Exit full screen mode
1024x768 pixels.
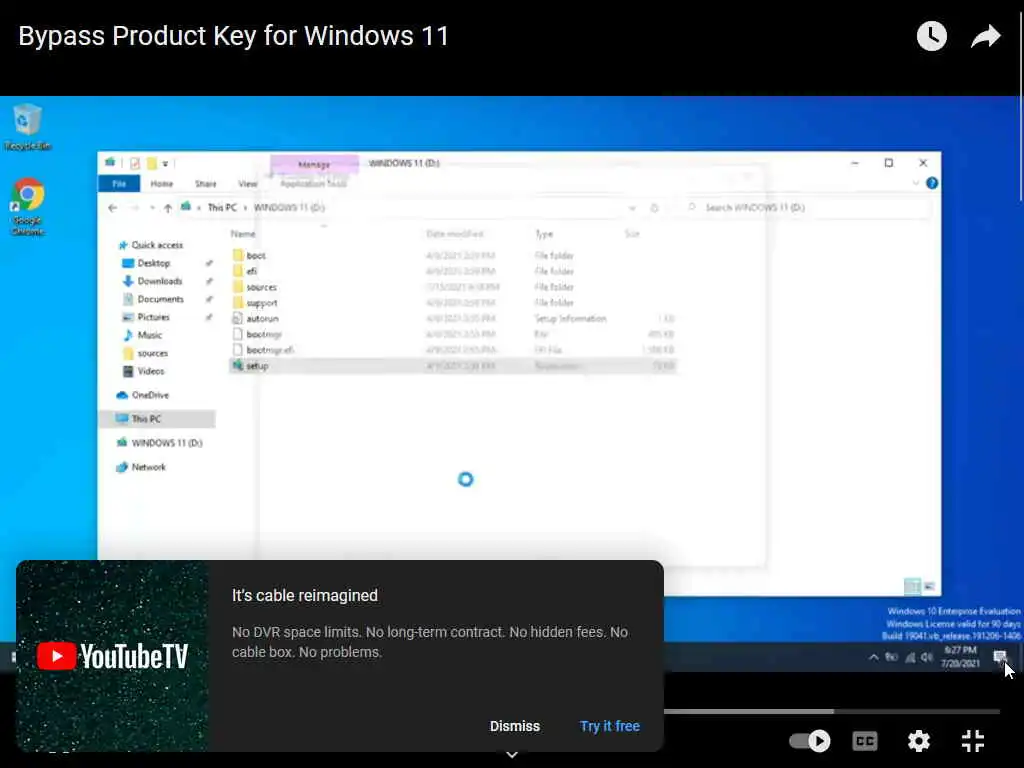(972, 741)
